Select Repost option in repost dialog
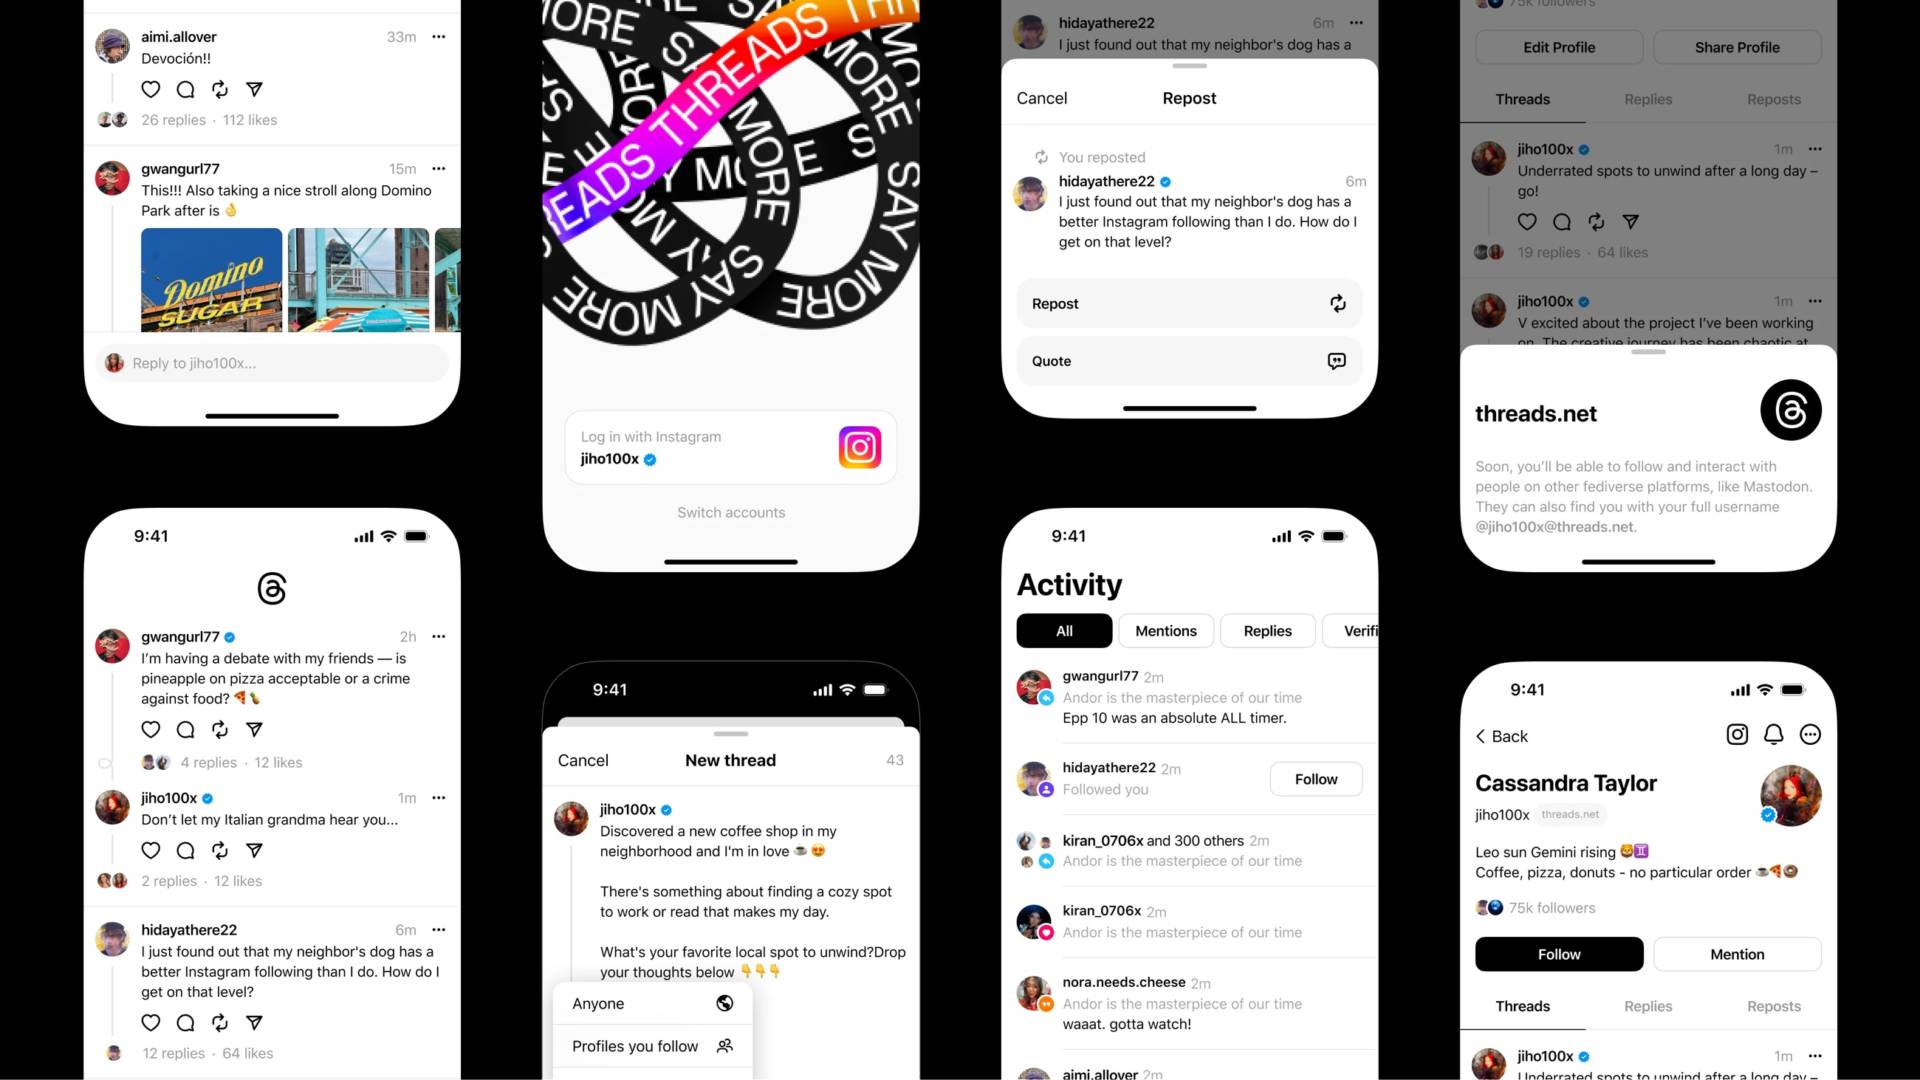 (x=1187, y=302)
